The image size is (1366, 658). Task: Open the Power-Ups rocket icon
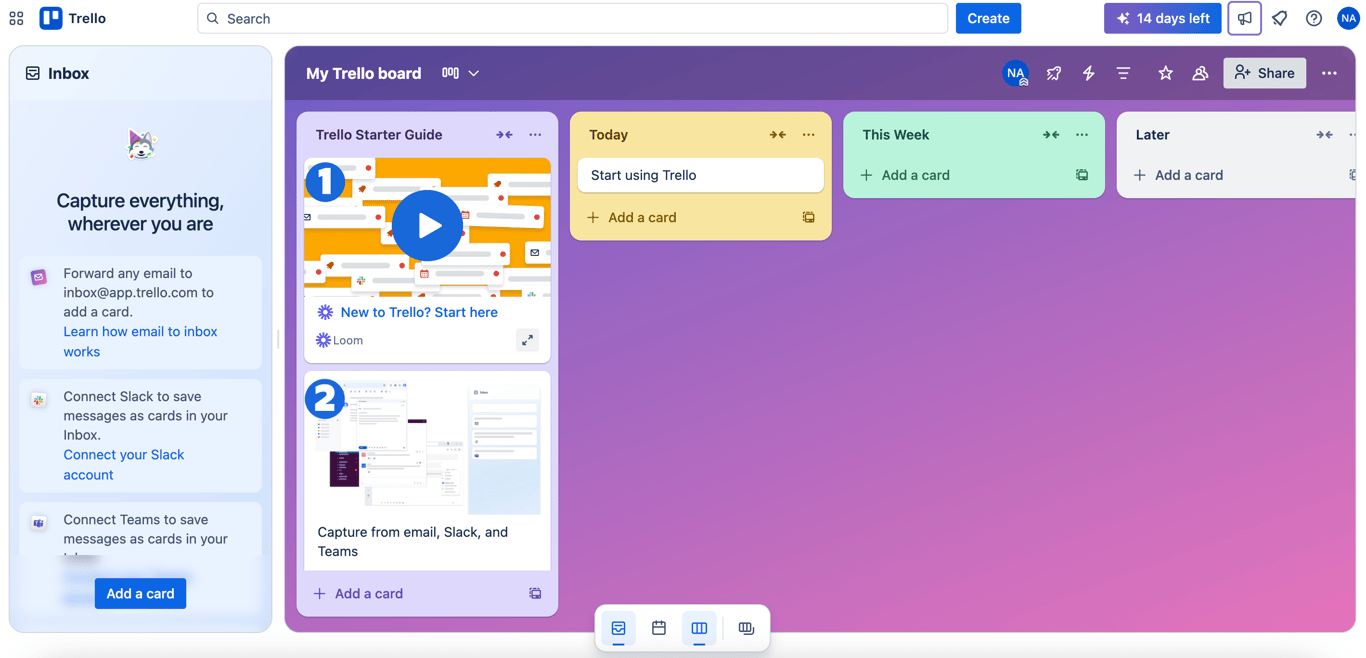click(1053, 73)
